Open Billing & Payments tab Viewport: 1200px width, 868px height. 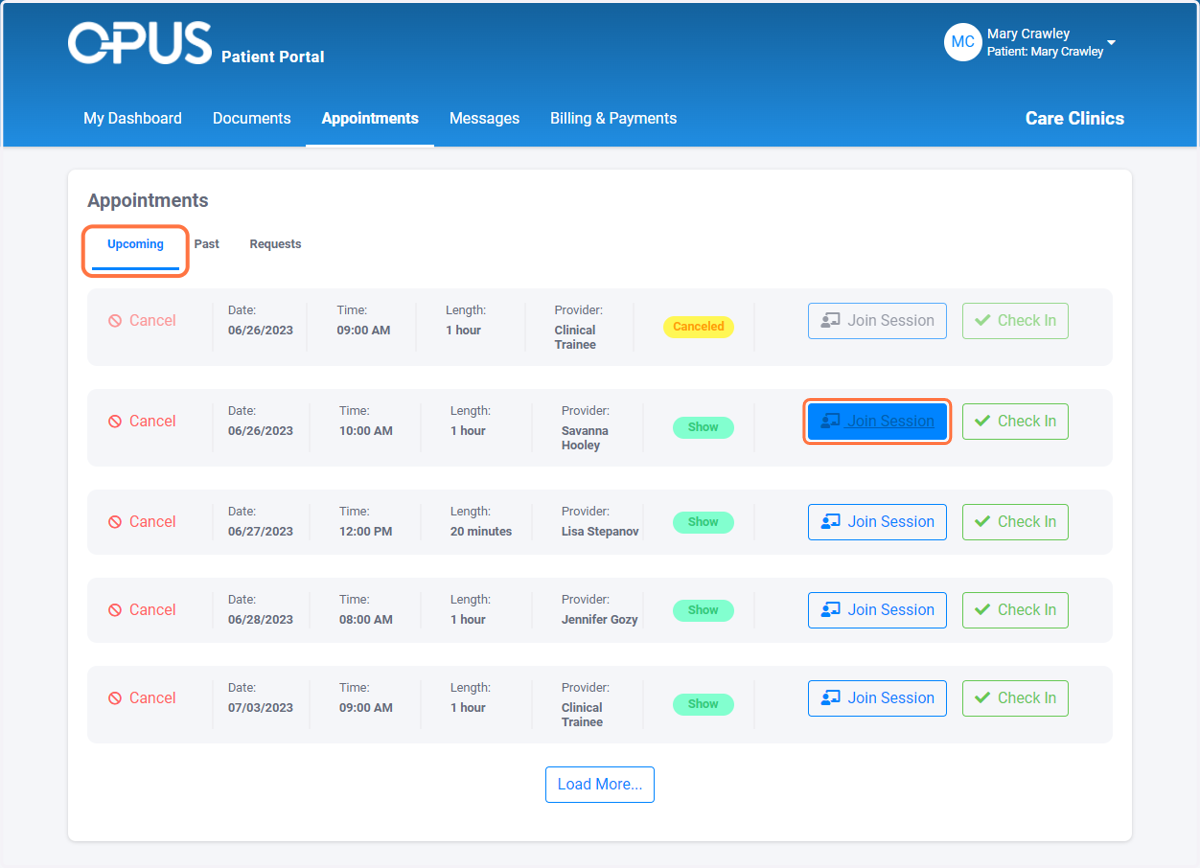tap(613, 118)
